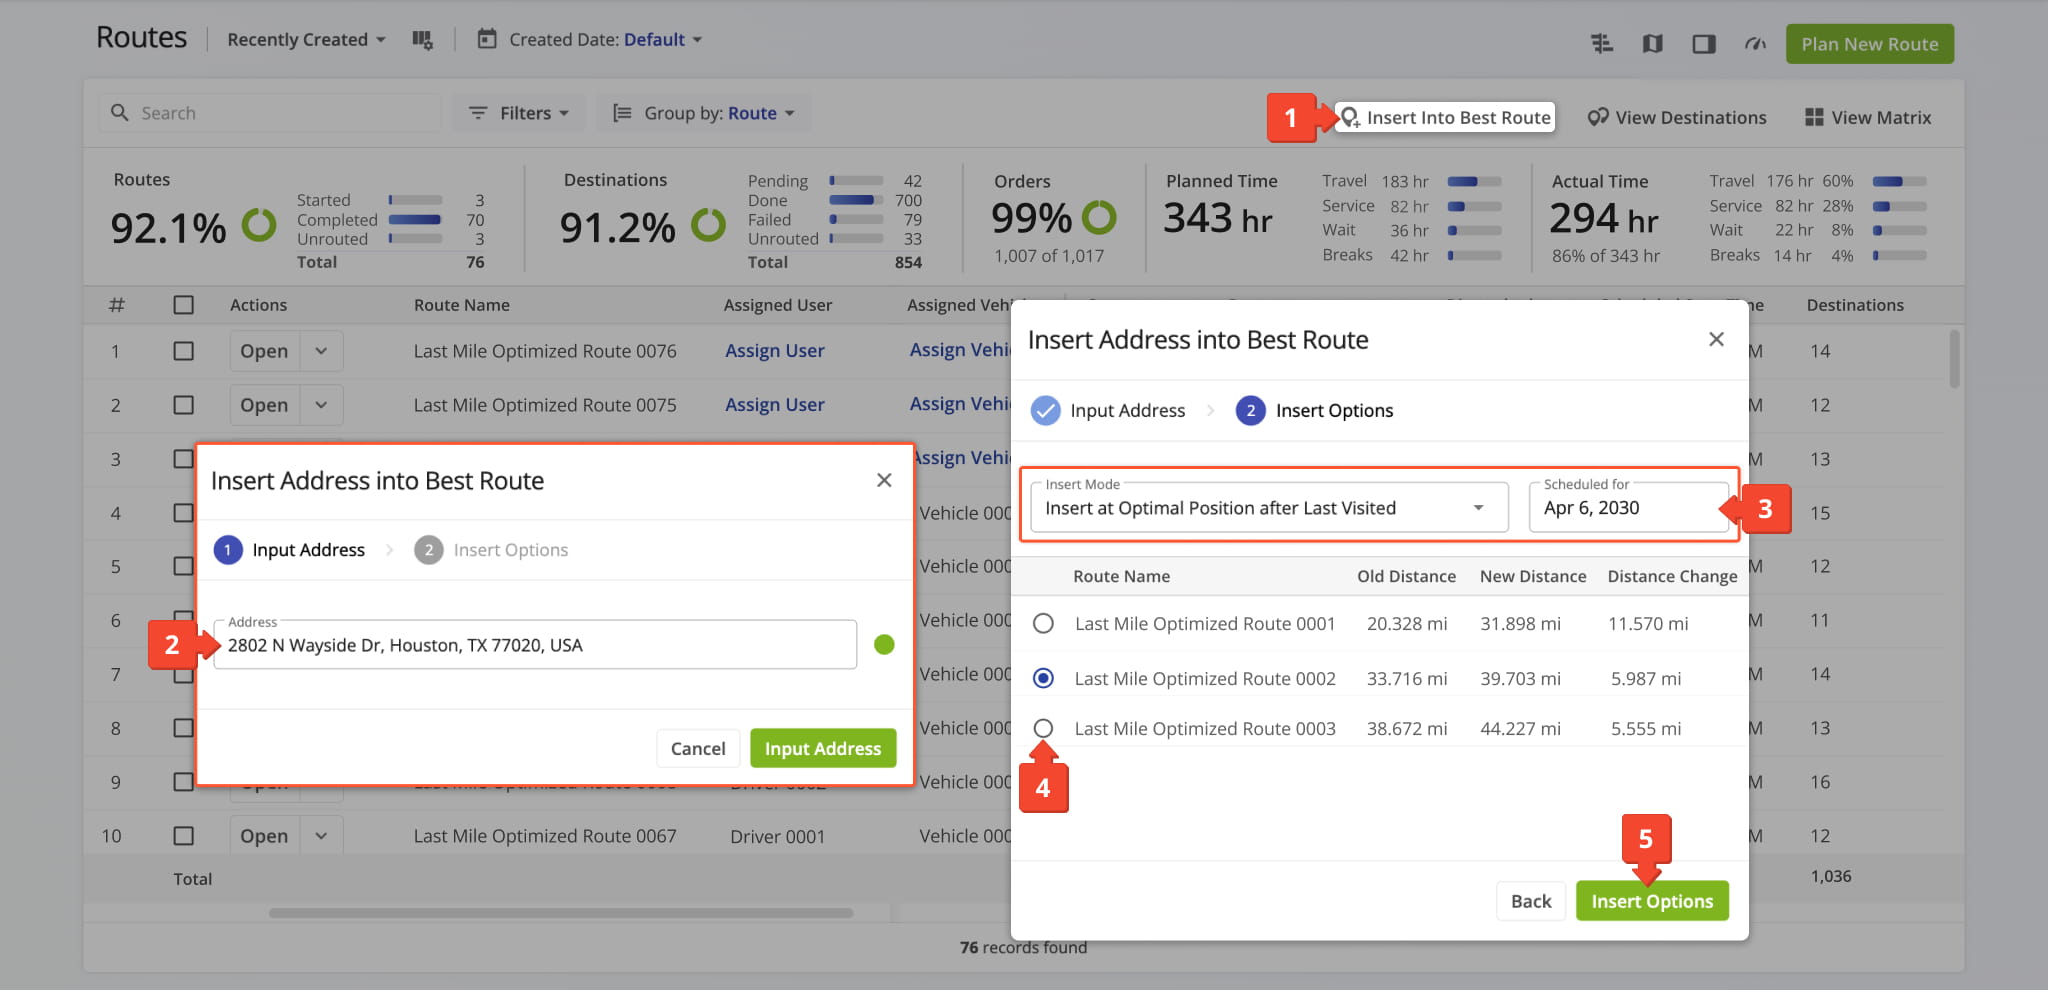Click the Plan New Route button
Image resolution: width=2048 pixels, height=990 pixels.
(x=1870, y=44)
